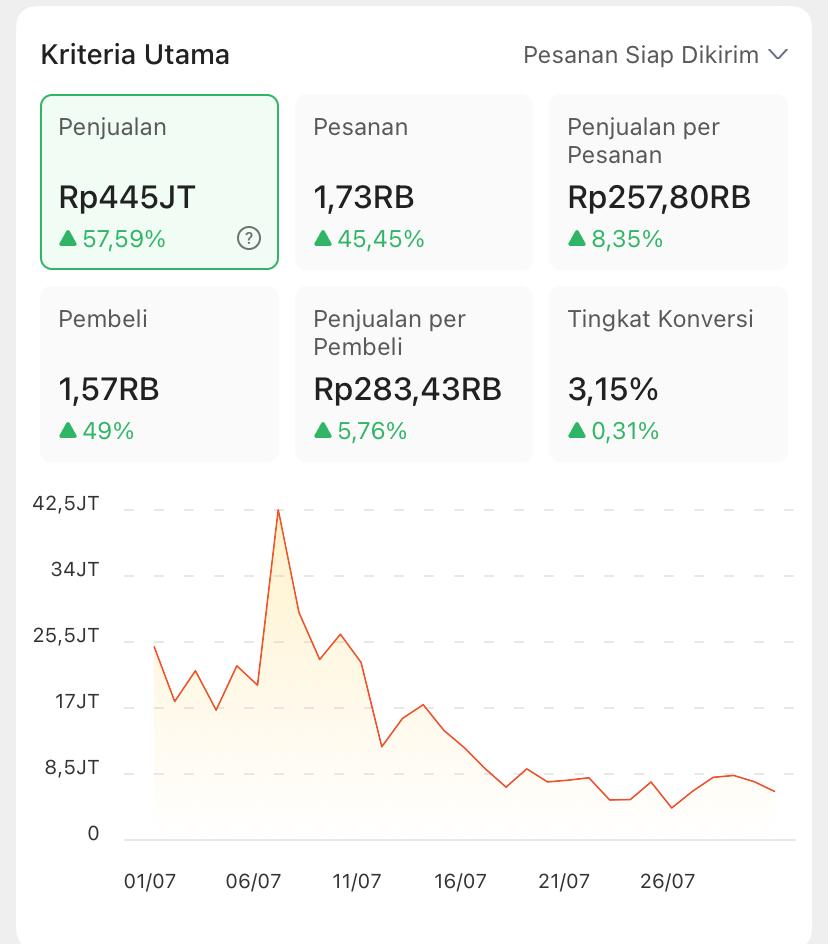Viewport: 828px width, 944px height.
Task: Click the chart's highest sales peak point
Action: 278,511
